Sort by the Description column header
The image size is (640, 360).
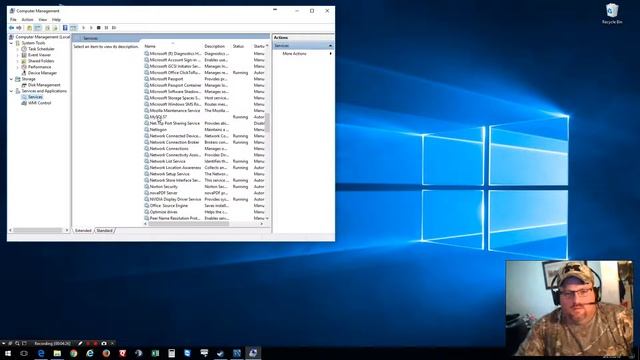(217, 47)
